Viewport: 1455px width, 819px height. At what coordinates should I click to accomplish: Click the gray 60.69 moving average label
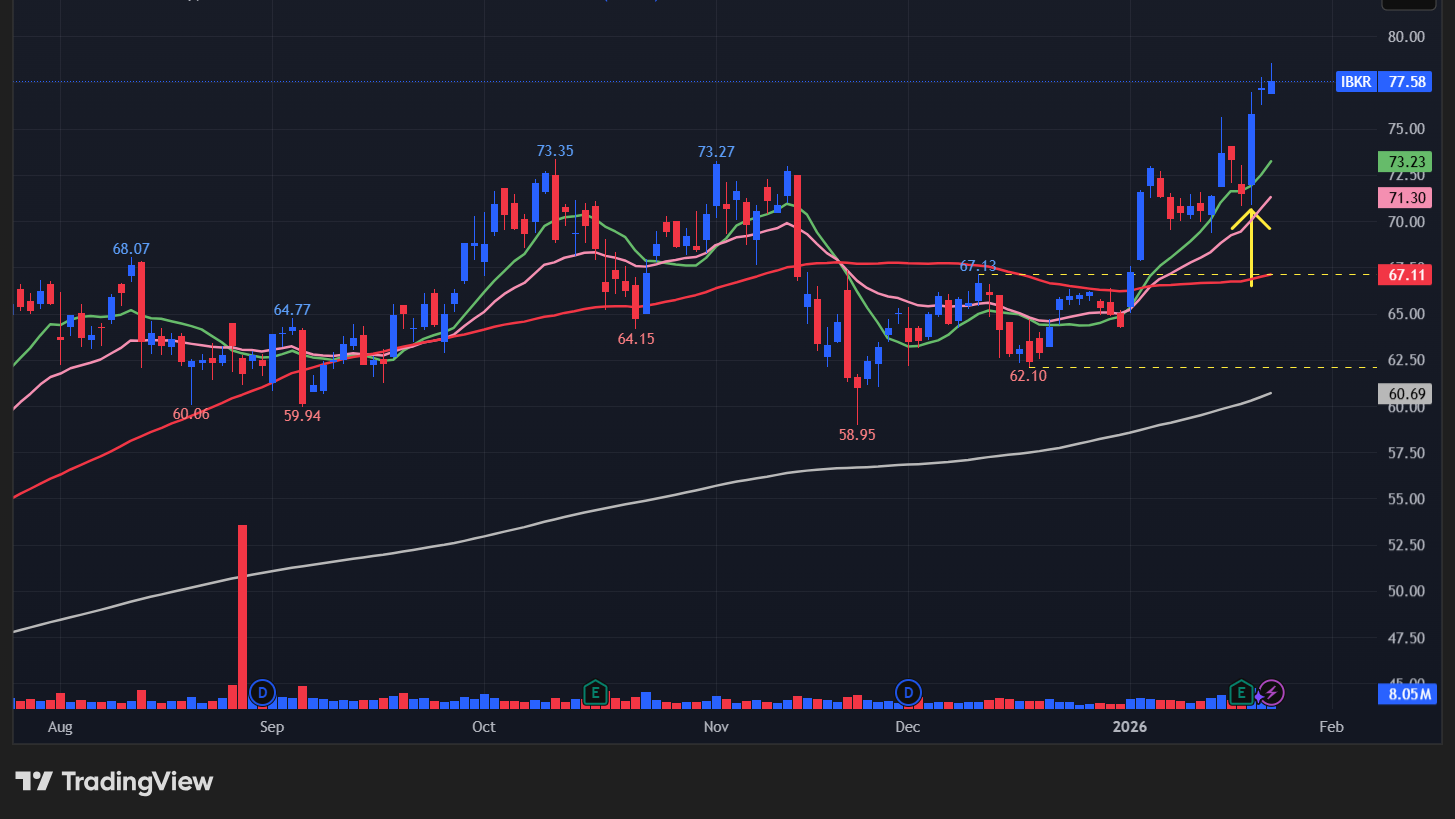pyautogui.click(x=1406, y=394)
